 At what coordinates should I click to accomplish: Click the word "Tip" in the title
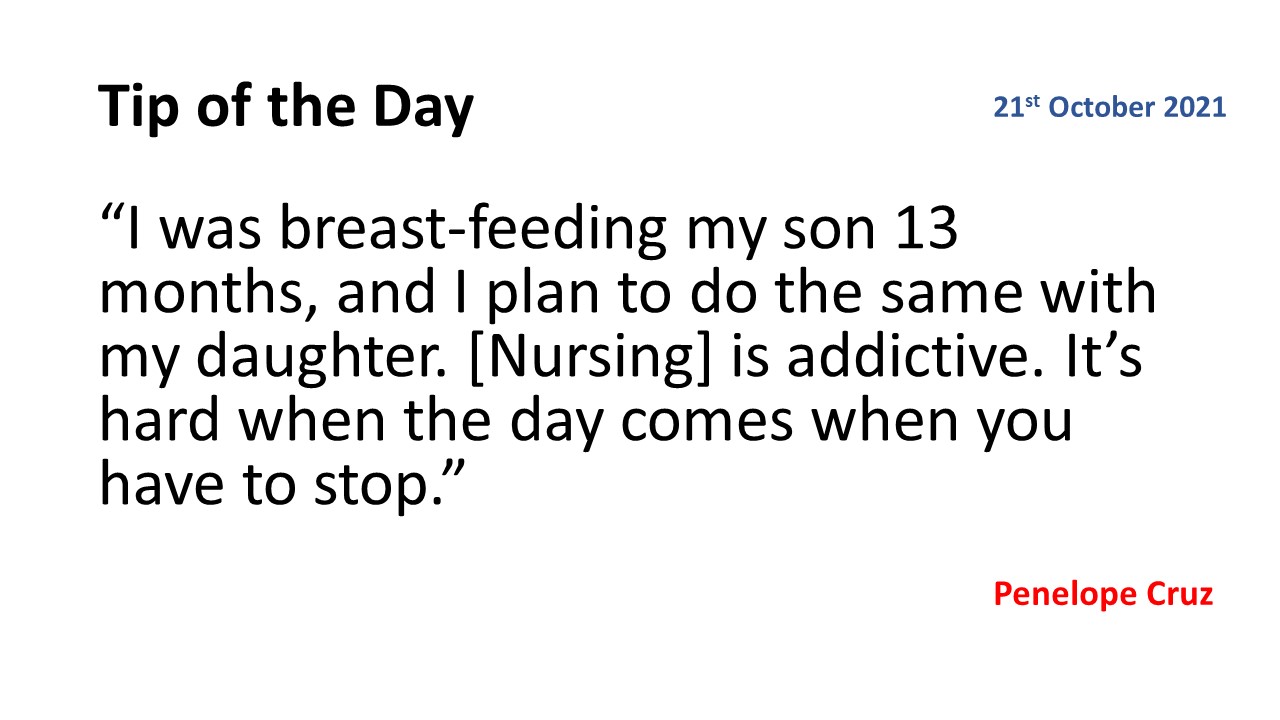tap(134, 110)
